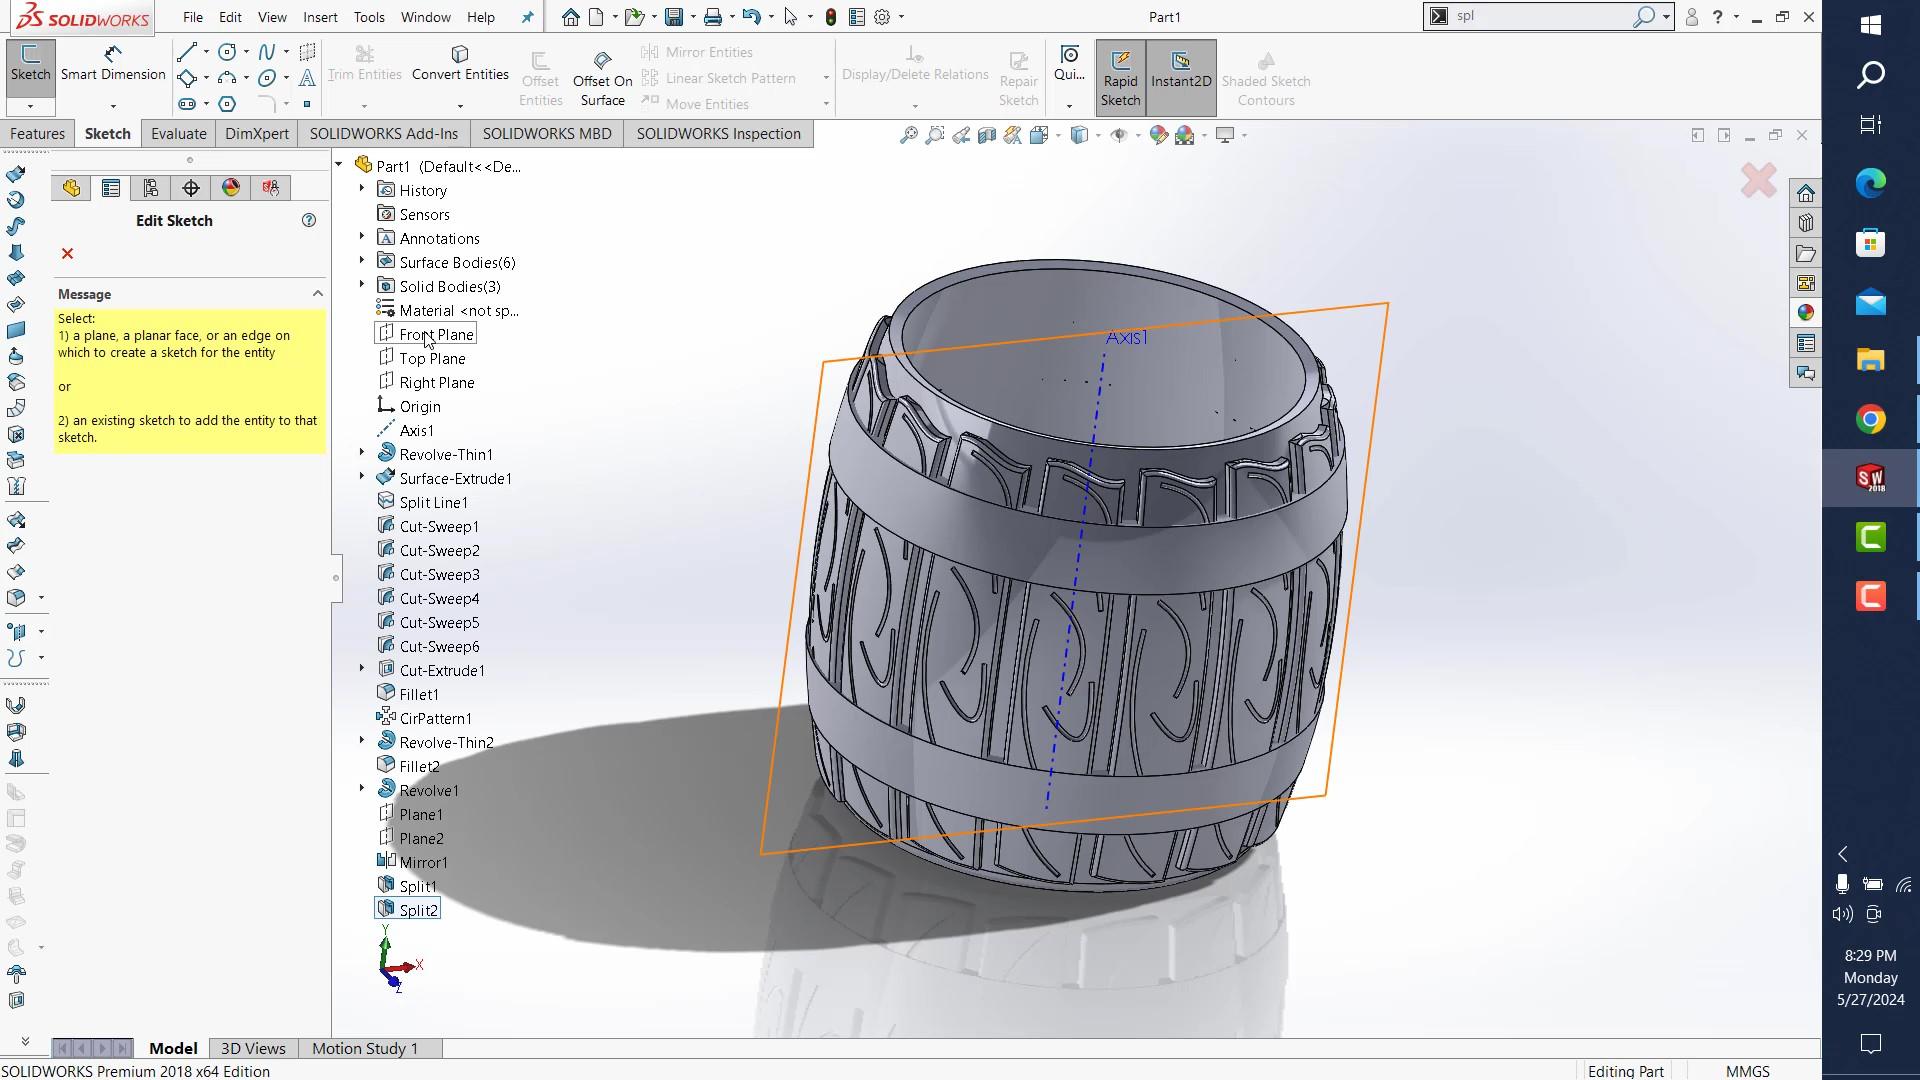Open the DisplayManager appearance tab icon
Screen dimensions: 1920x1080
pyautogui.click(x=231, y=188)
